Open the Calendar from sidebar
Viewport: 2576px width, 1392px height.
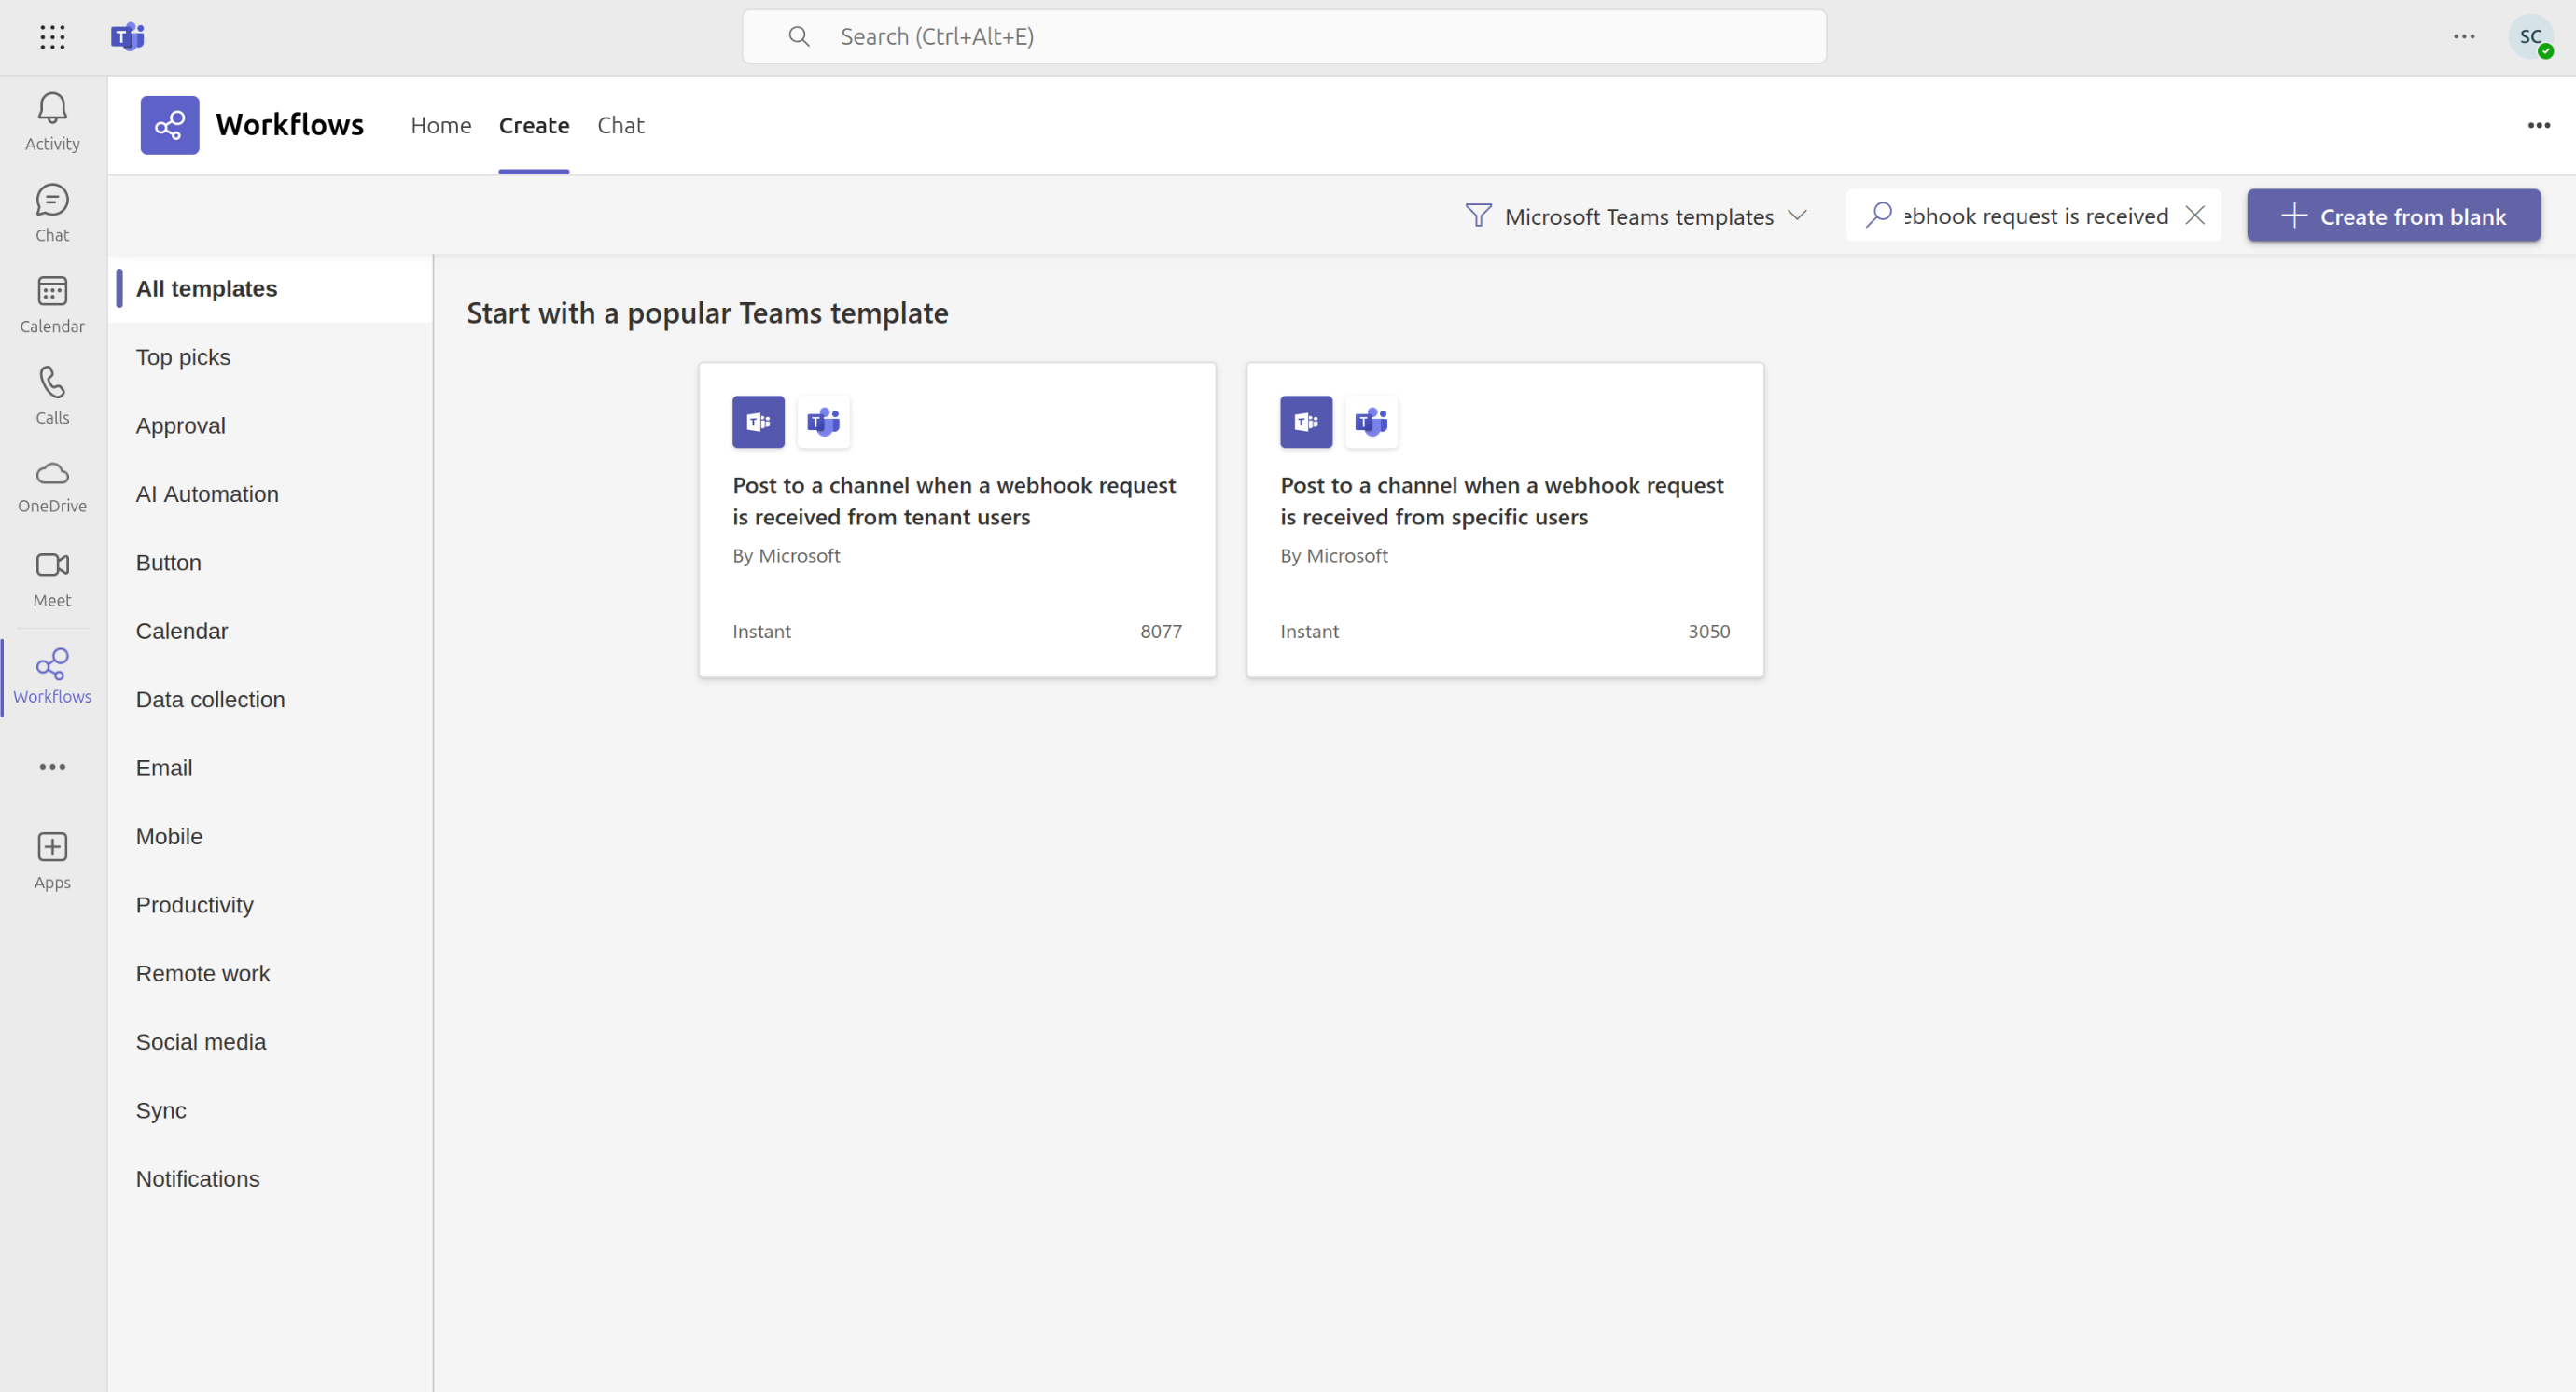(51, 302)
